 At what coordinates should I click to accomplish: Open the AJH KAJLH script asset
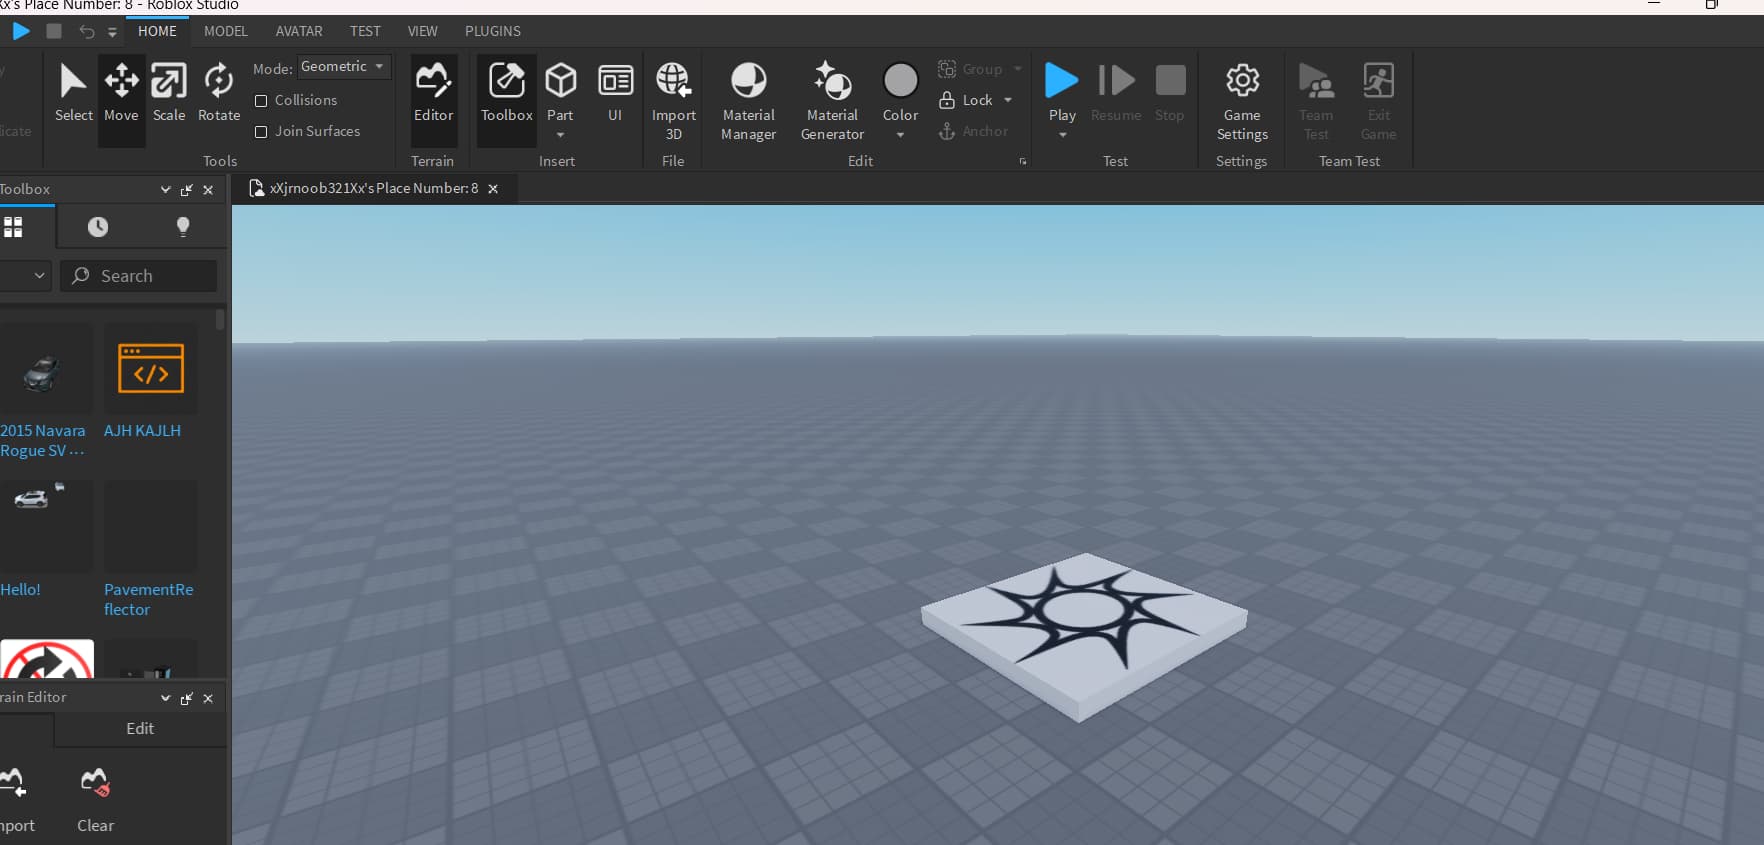(149, 382)
